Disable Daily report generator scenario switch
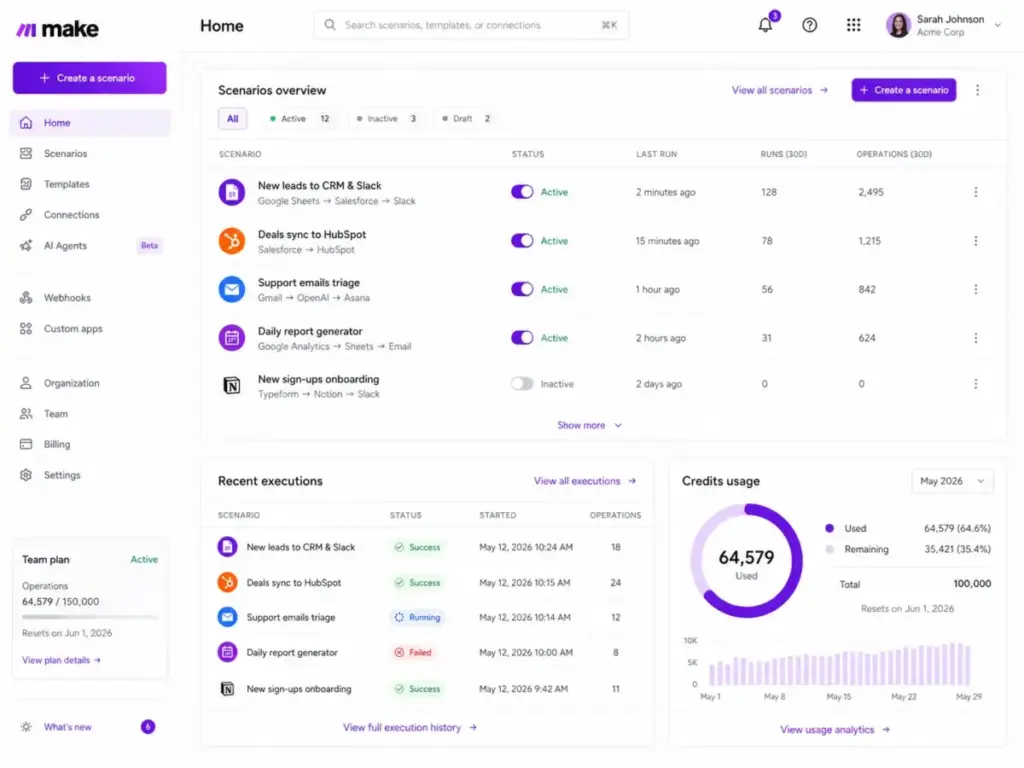This screenshot has height=768, width=1024. [522, 338]
